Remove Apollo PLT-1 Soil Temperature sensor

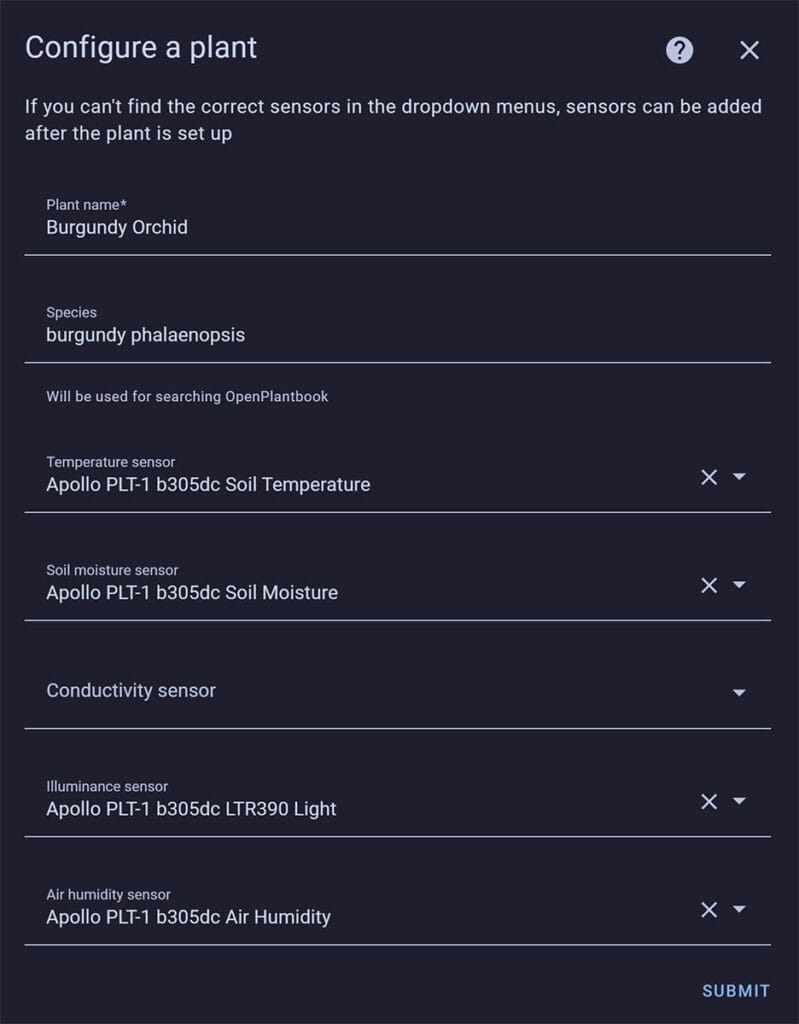tap(709, 477)
